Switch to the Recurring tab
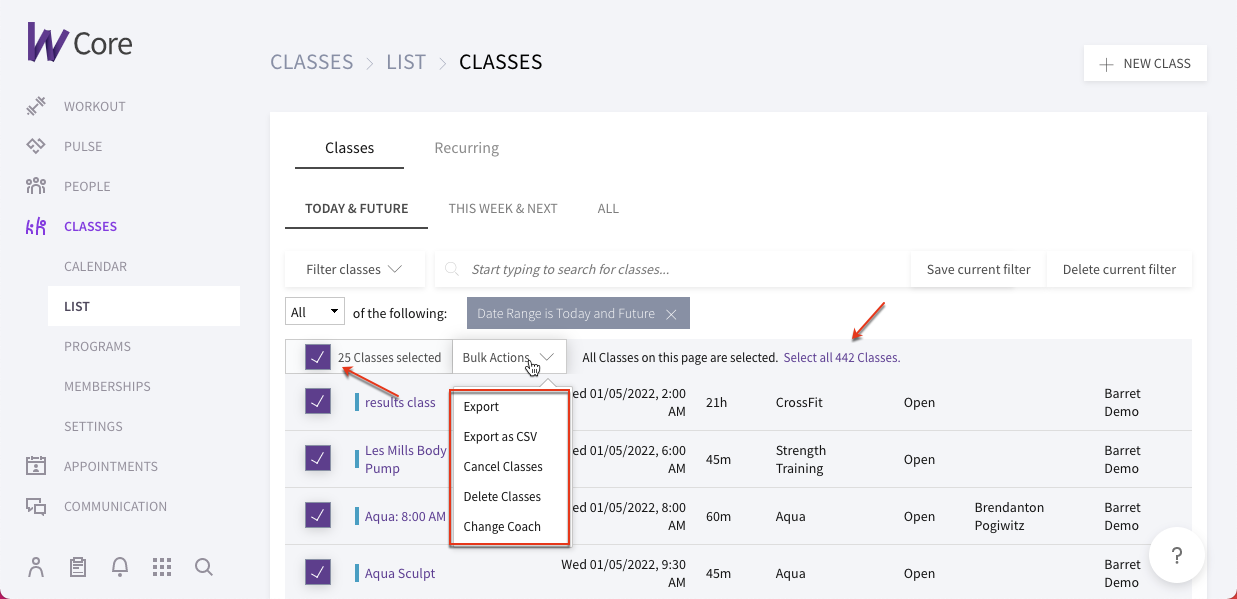 click(x=467, y=148)
